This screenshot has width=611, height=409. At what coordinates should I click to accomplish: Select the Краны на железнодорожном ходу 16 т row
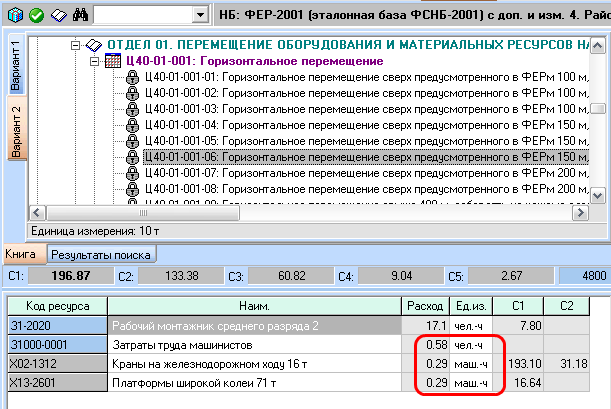click(254, 364)
